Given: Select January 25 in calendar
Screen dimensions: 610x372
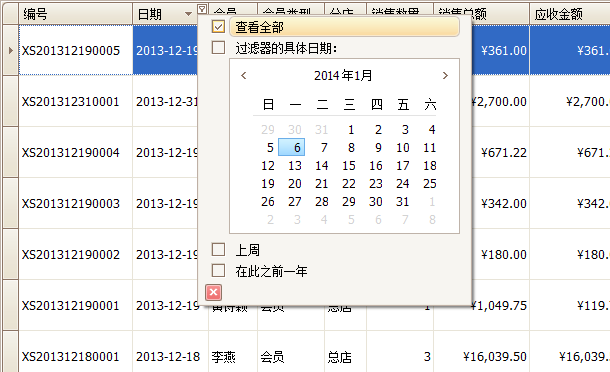Looking at the screenshot, I should pyautogui.click(x=430, y=184).
